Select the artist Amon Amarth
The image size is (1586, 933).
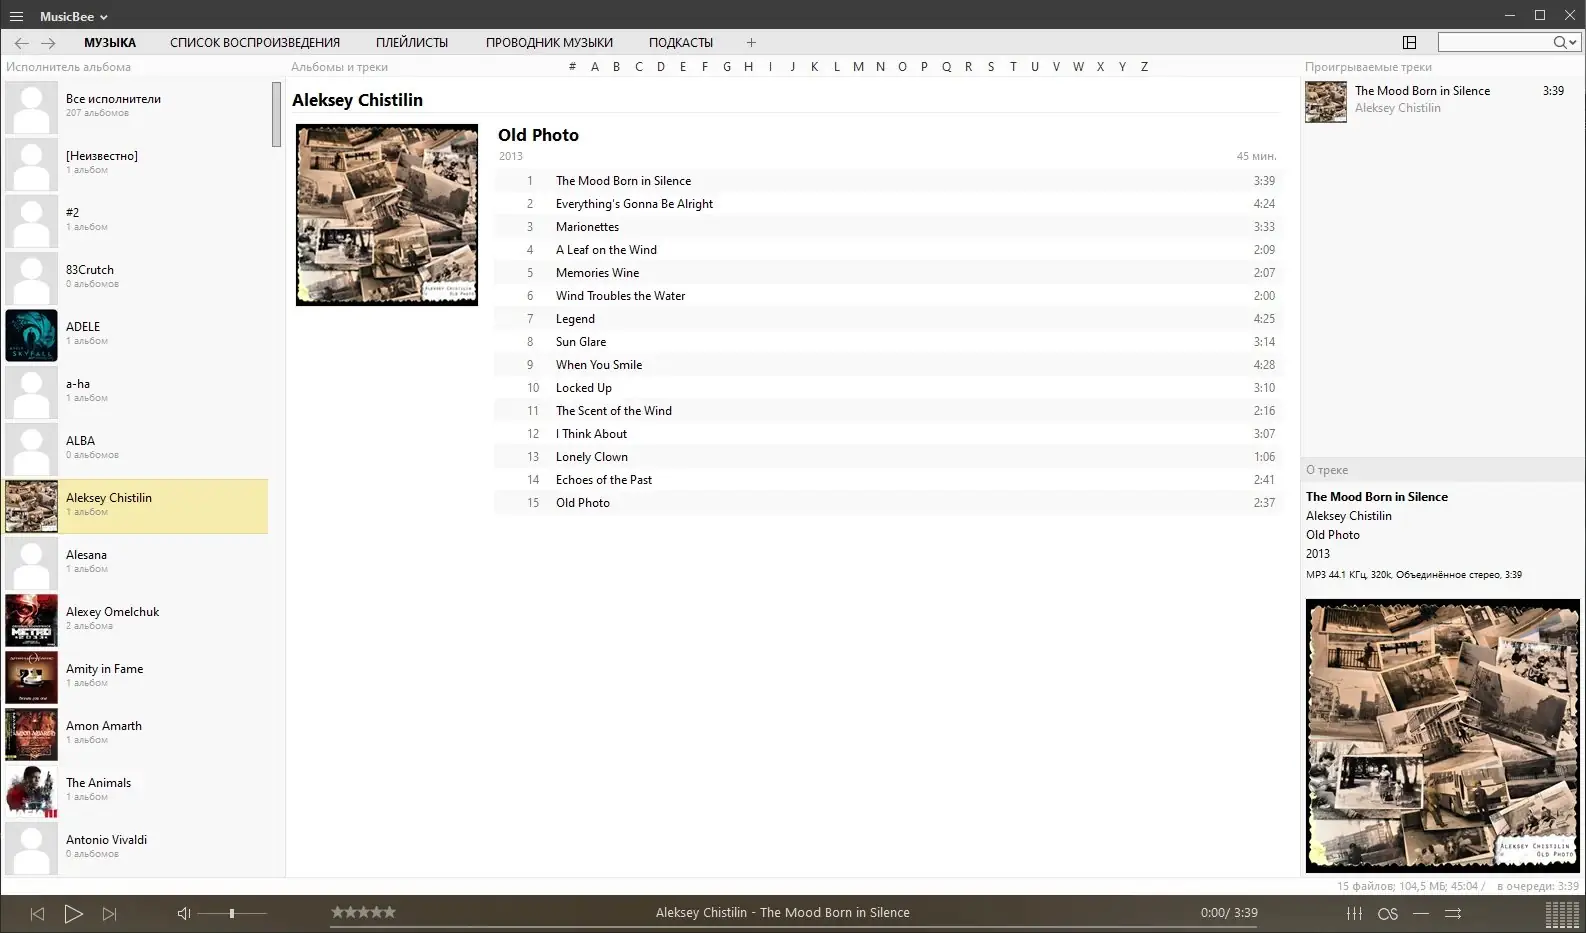(x=136, y=734)
